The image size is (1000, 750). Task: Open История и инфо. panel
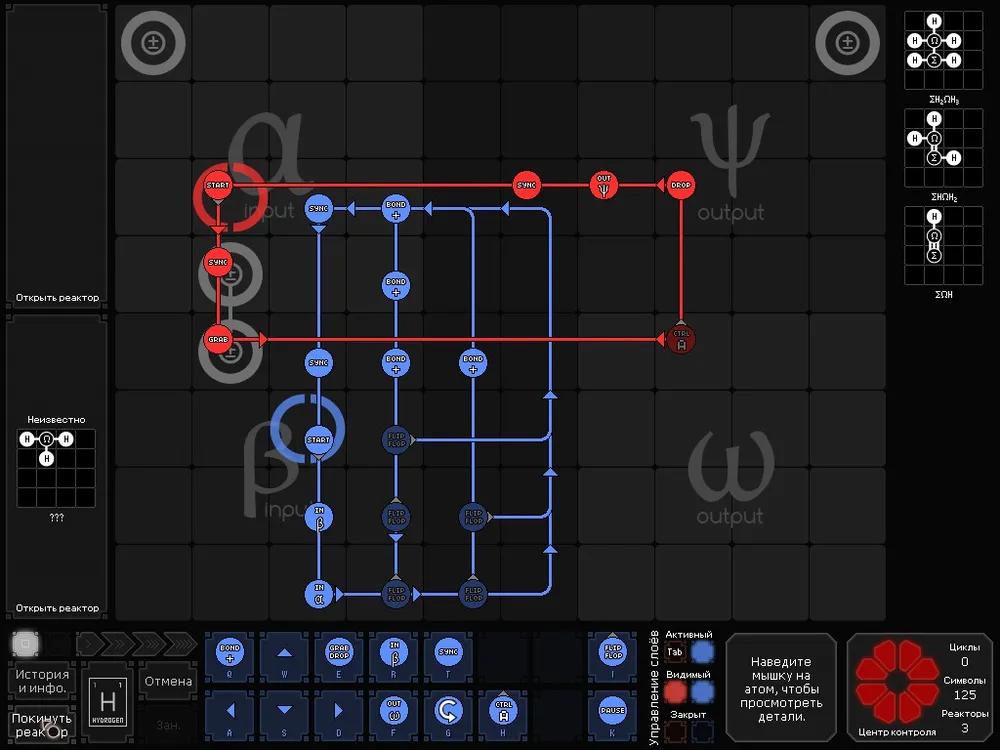pos(42,681)
